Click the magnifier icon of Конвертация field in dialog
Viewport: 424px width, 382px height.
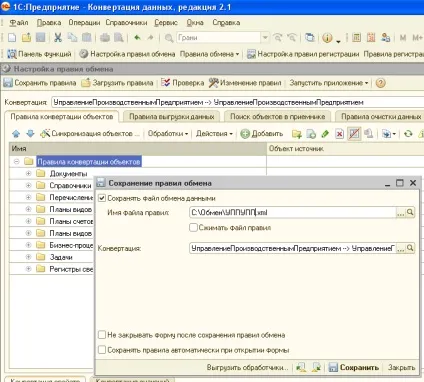point(410,248)
